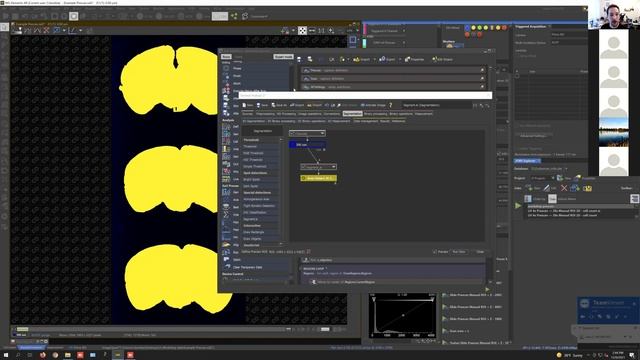Open the Measurement tab in the first row

(423, 114)
